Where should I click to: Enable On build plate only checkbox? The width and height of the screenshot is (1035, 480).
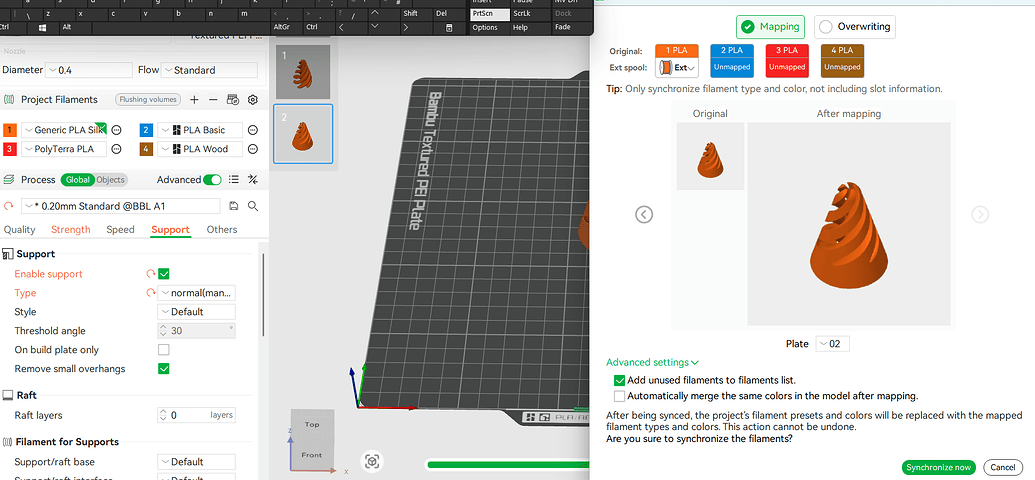coord(164,349)
